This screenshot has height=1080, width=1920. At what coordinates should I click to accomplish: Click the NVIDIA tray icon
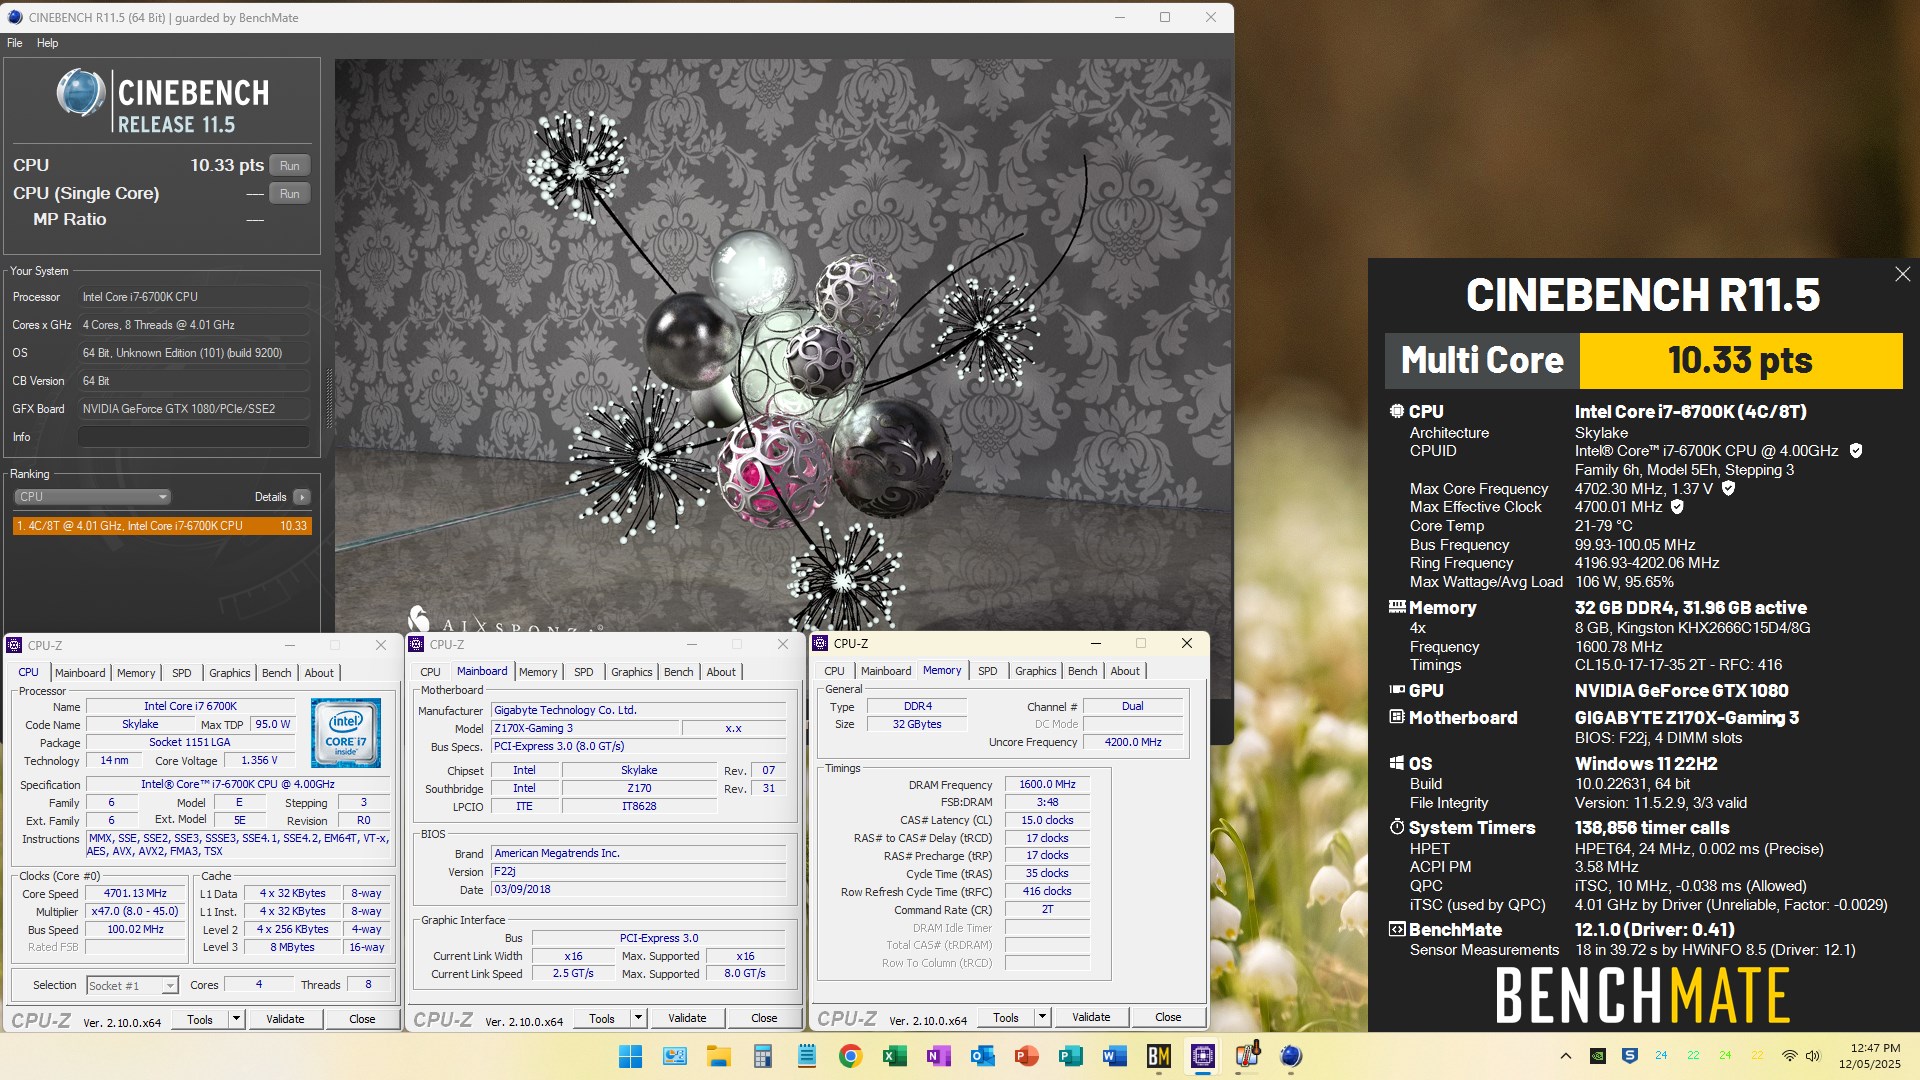[x=1598, y=1056]
